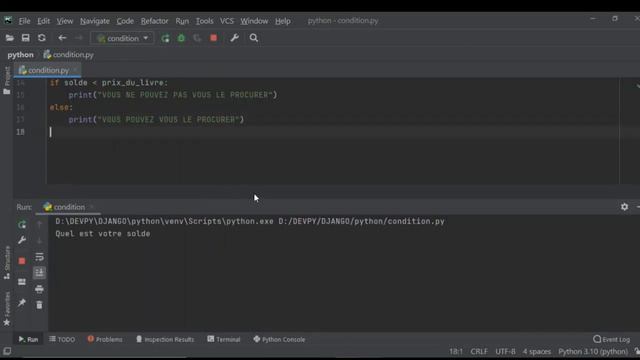The image size is (640, 360).
Task: Stop process with red square in toolbar
Action: pos(213,38)
